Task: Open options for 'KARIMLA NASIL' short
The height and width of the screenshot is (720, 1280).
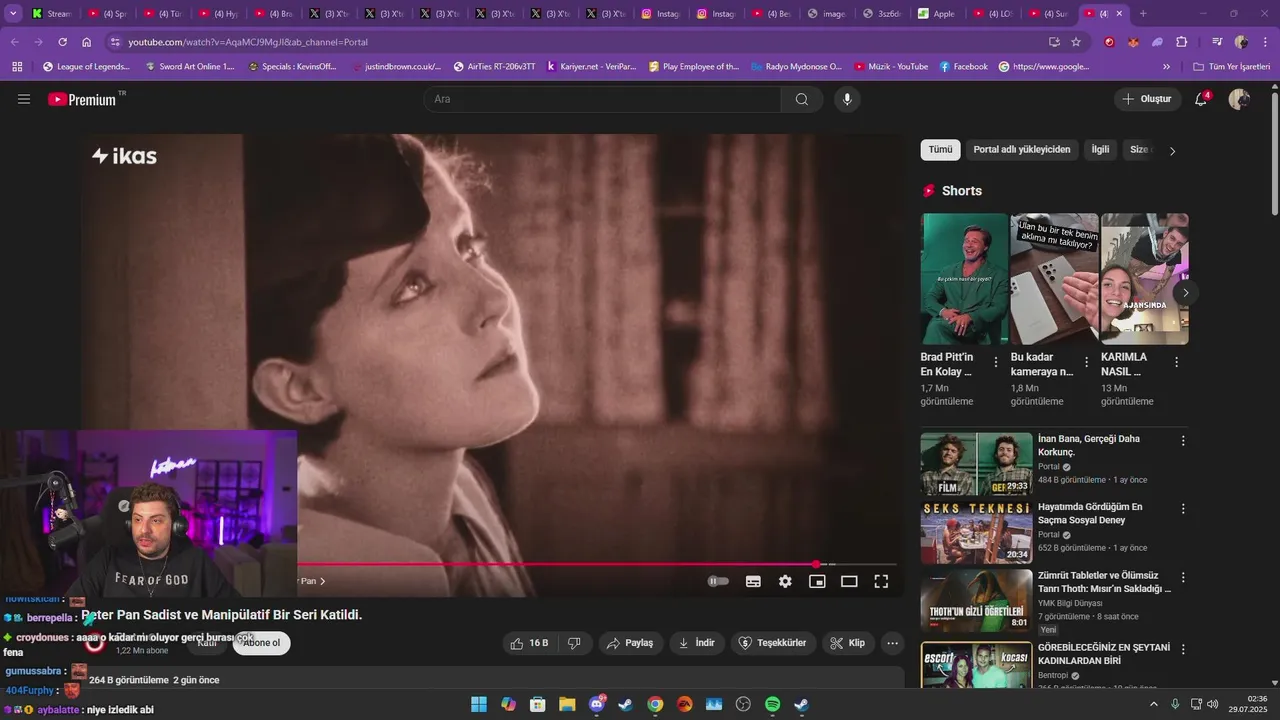Action: click(x=1176, y=362)
